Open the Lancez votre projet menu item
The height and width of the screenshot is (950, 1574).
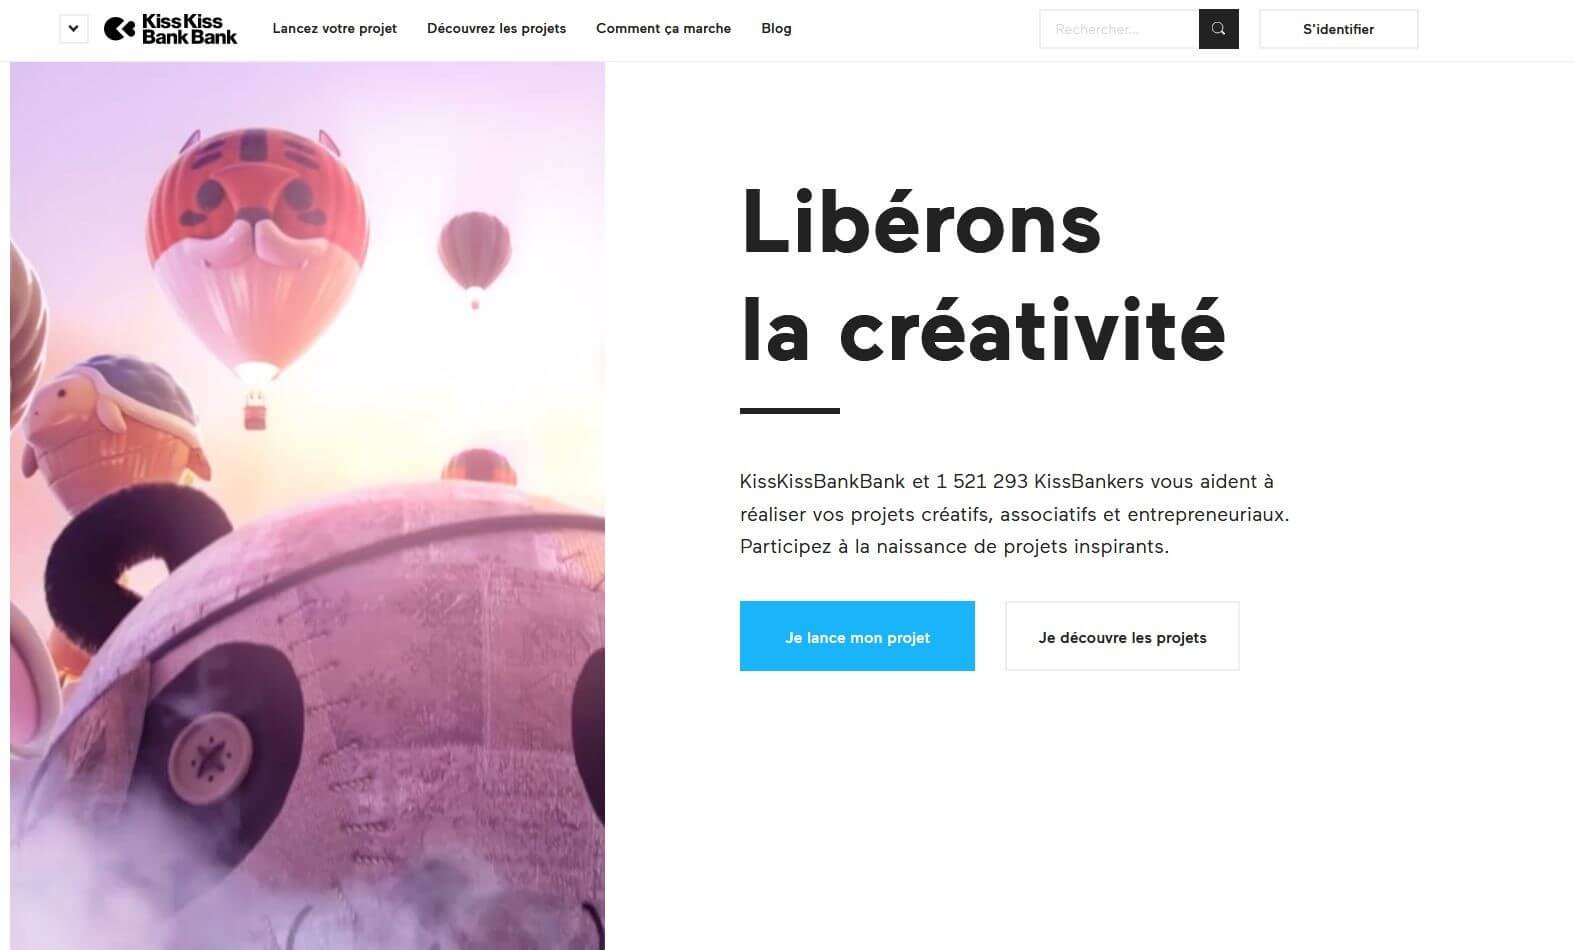click(335, 28)
